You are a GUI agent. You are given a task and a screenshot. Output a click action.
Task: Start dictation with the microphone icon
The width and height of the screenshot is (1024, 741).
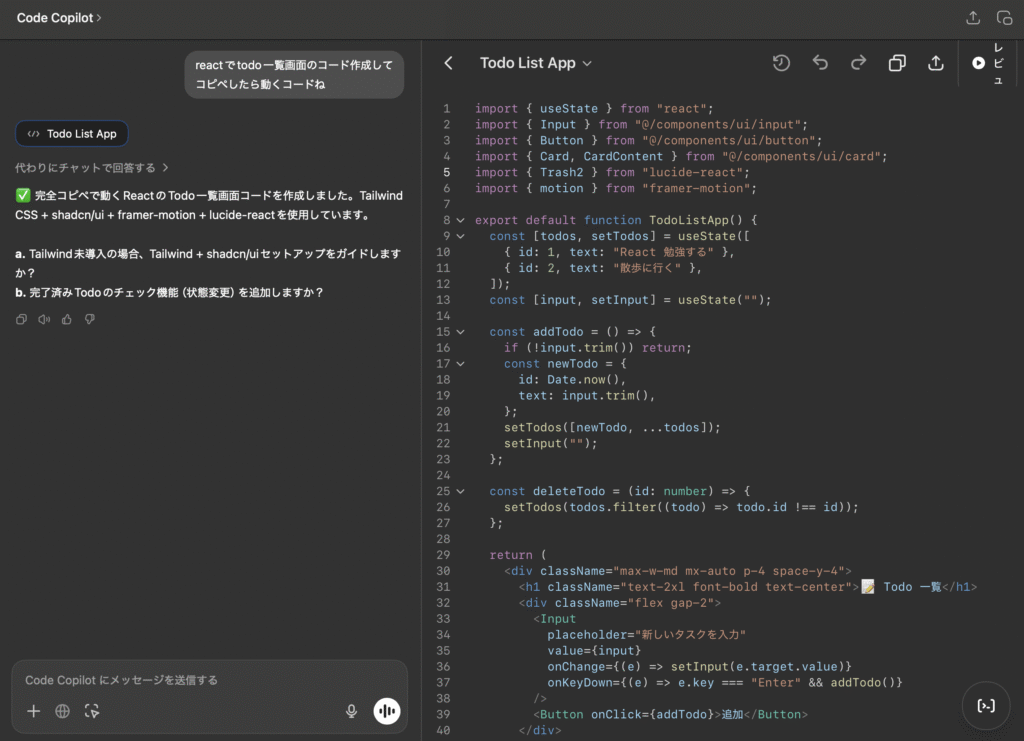coord(351,711)
